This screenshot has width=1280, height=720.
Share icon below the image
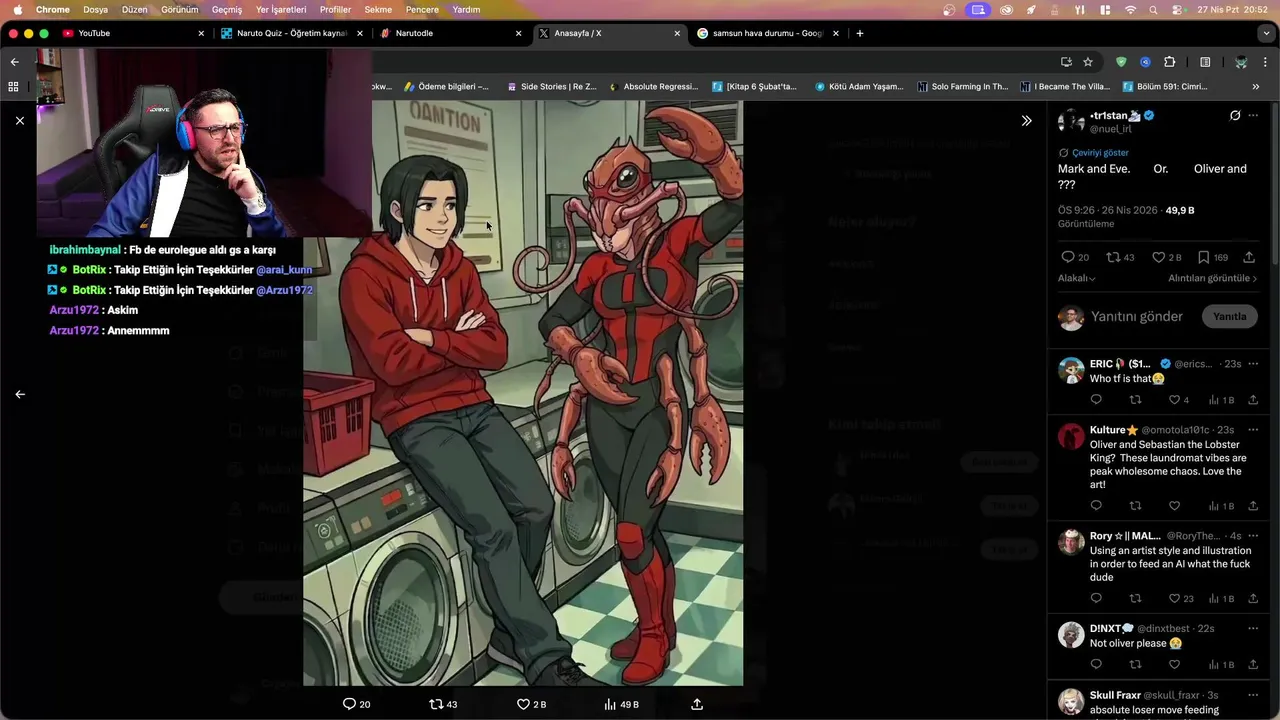click(697, 704)
